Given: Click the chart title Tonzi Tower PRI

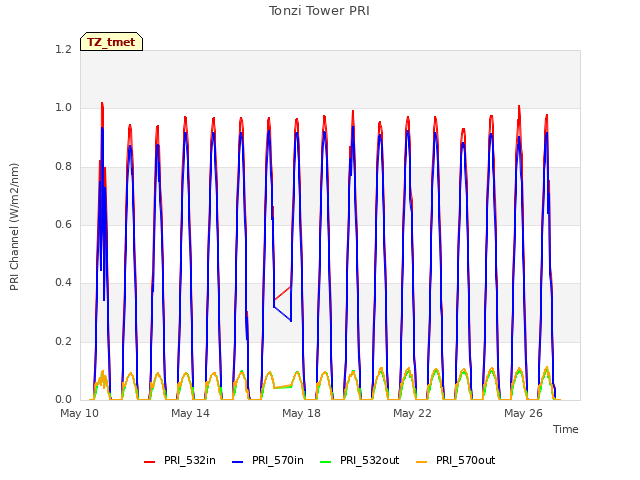Looking at the screenshot, I should 319,11.
